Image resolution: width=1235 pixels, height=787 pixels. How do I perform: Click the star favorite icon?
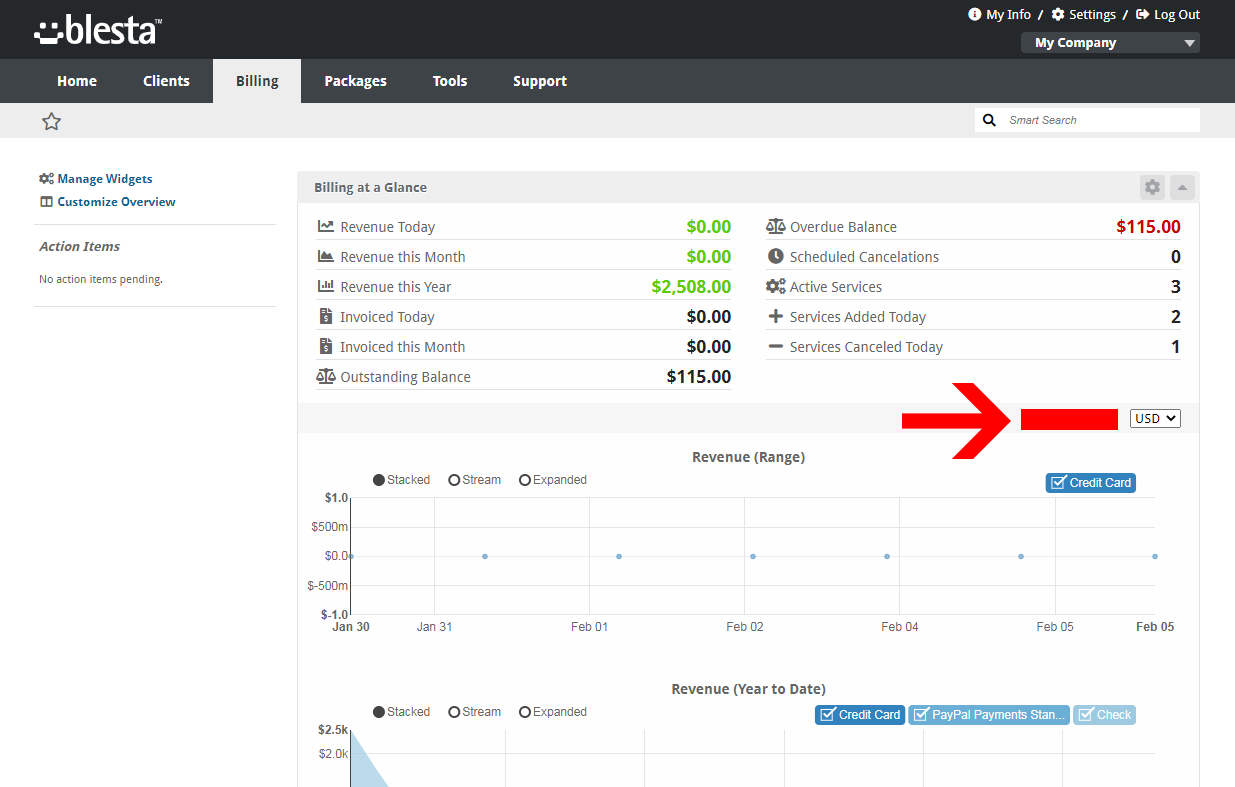point(52,121)
